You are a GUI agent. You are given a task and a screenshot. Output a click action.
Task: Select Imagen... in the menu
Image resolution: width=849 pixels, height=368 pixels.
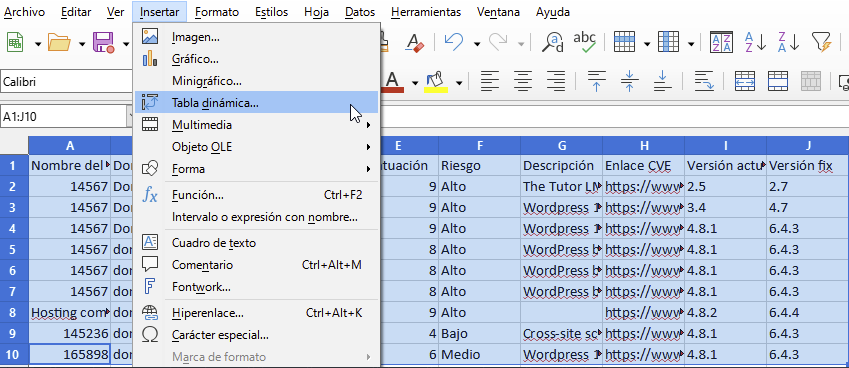coord(257,37)
